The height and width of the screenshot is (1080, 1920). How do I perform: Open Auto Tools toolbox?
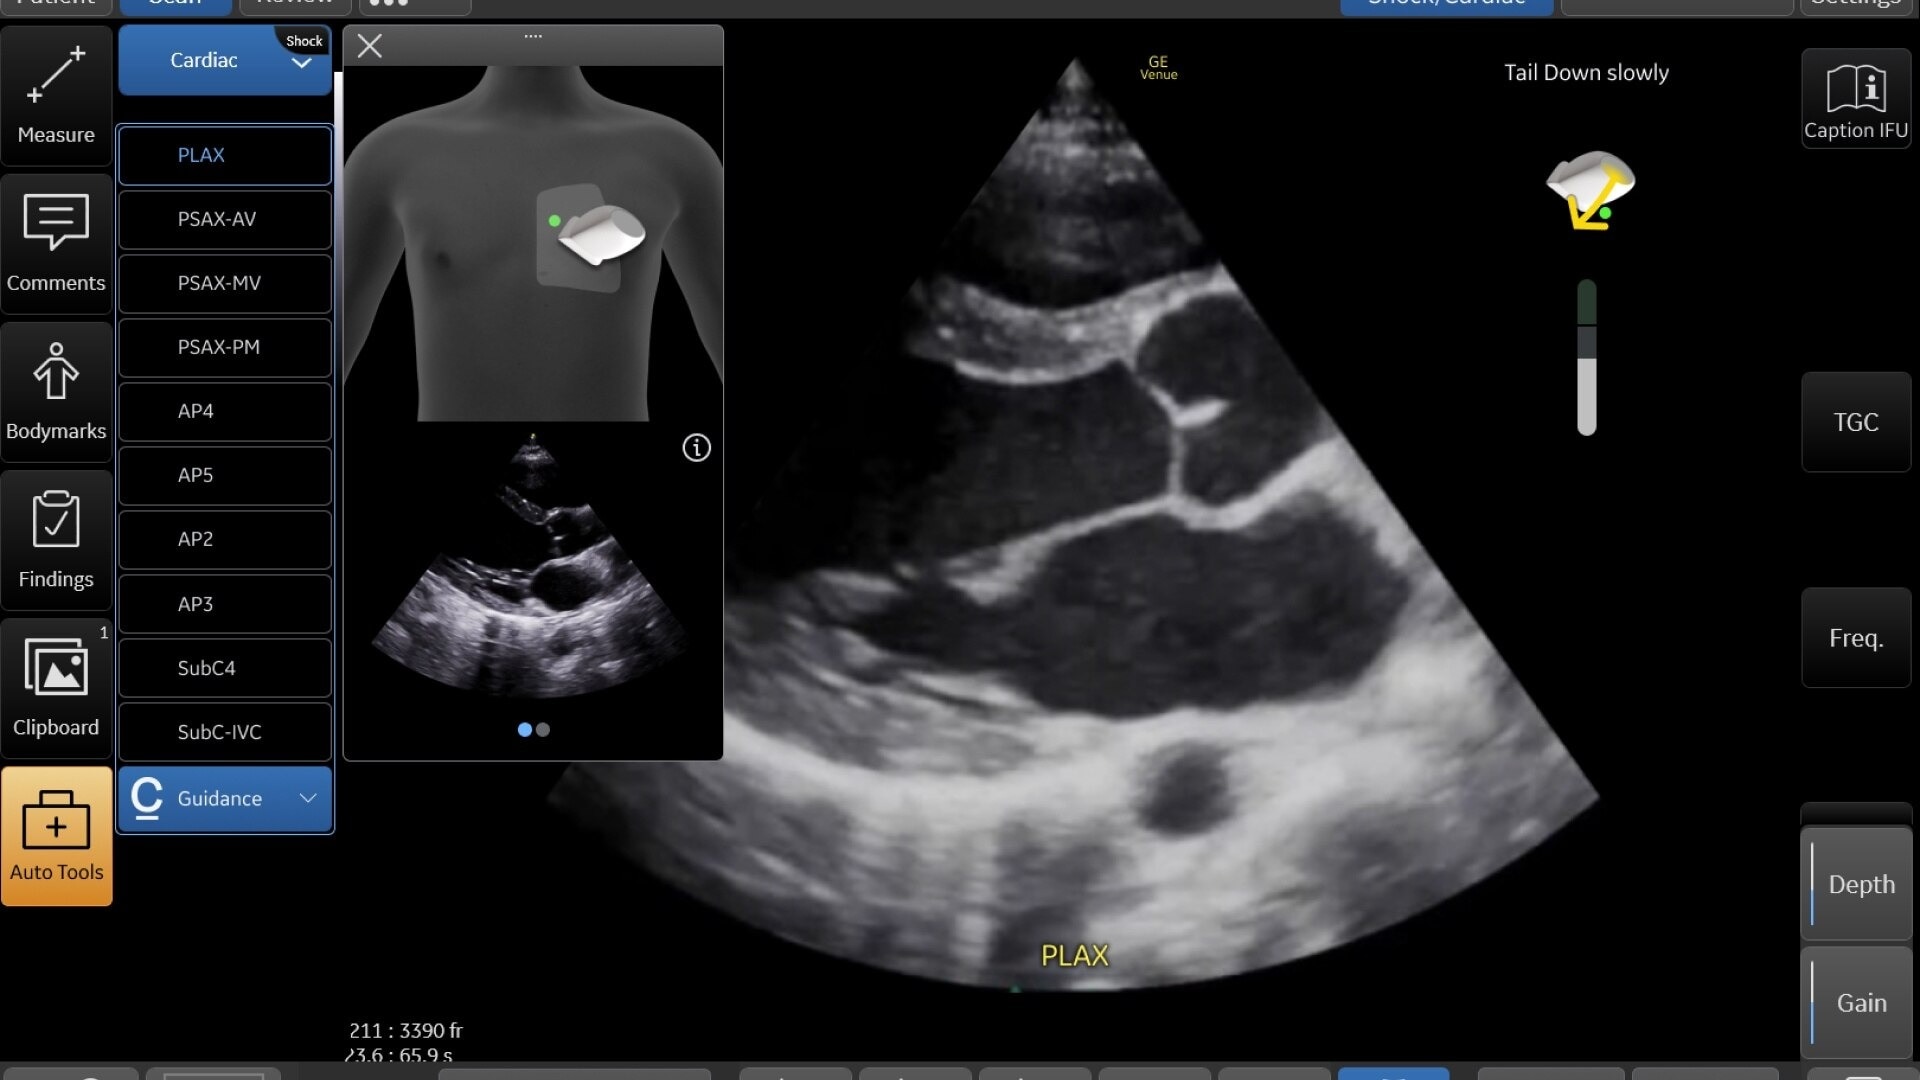pos(56,836)
